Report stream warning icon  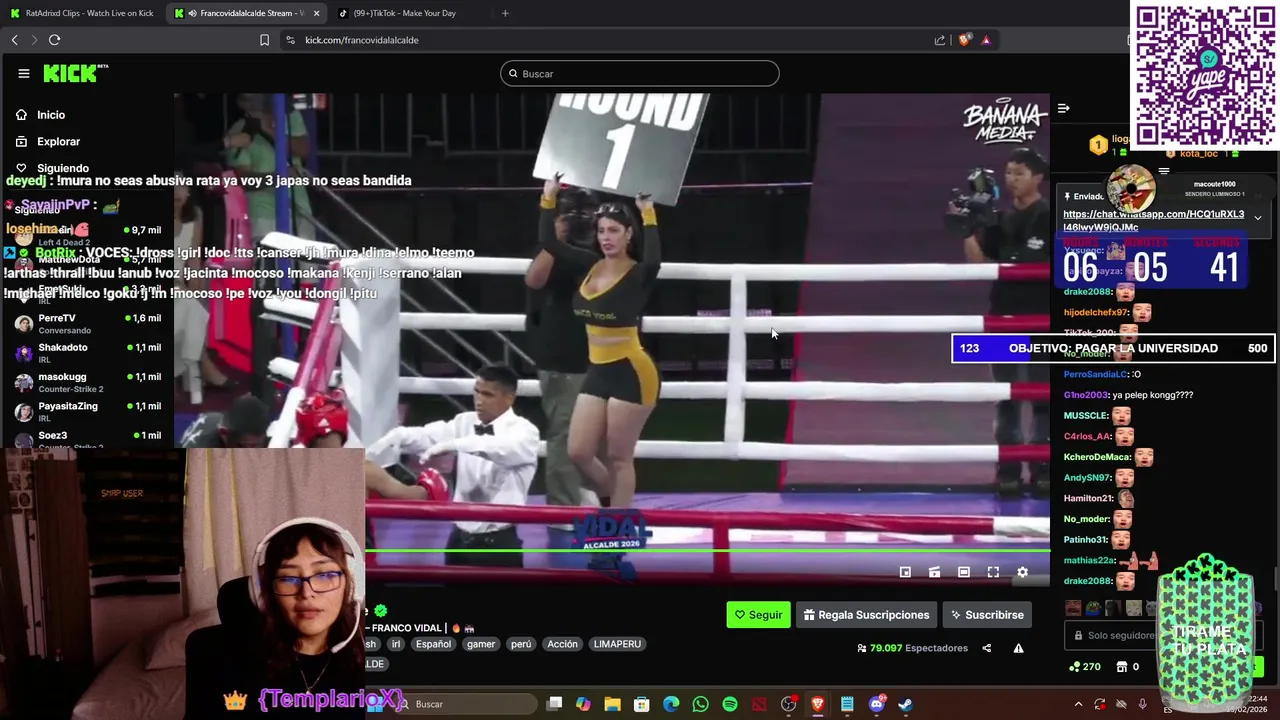pyautogui.click(x=1018, y=648)
